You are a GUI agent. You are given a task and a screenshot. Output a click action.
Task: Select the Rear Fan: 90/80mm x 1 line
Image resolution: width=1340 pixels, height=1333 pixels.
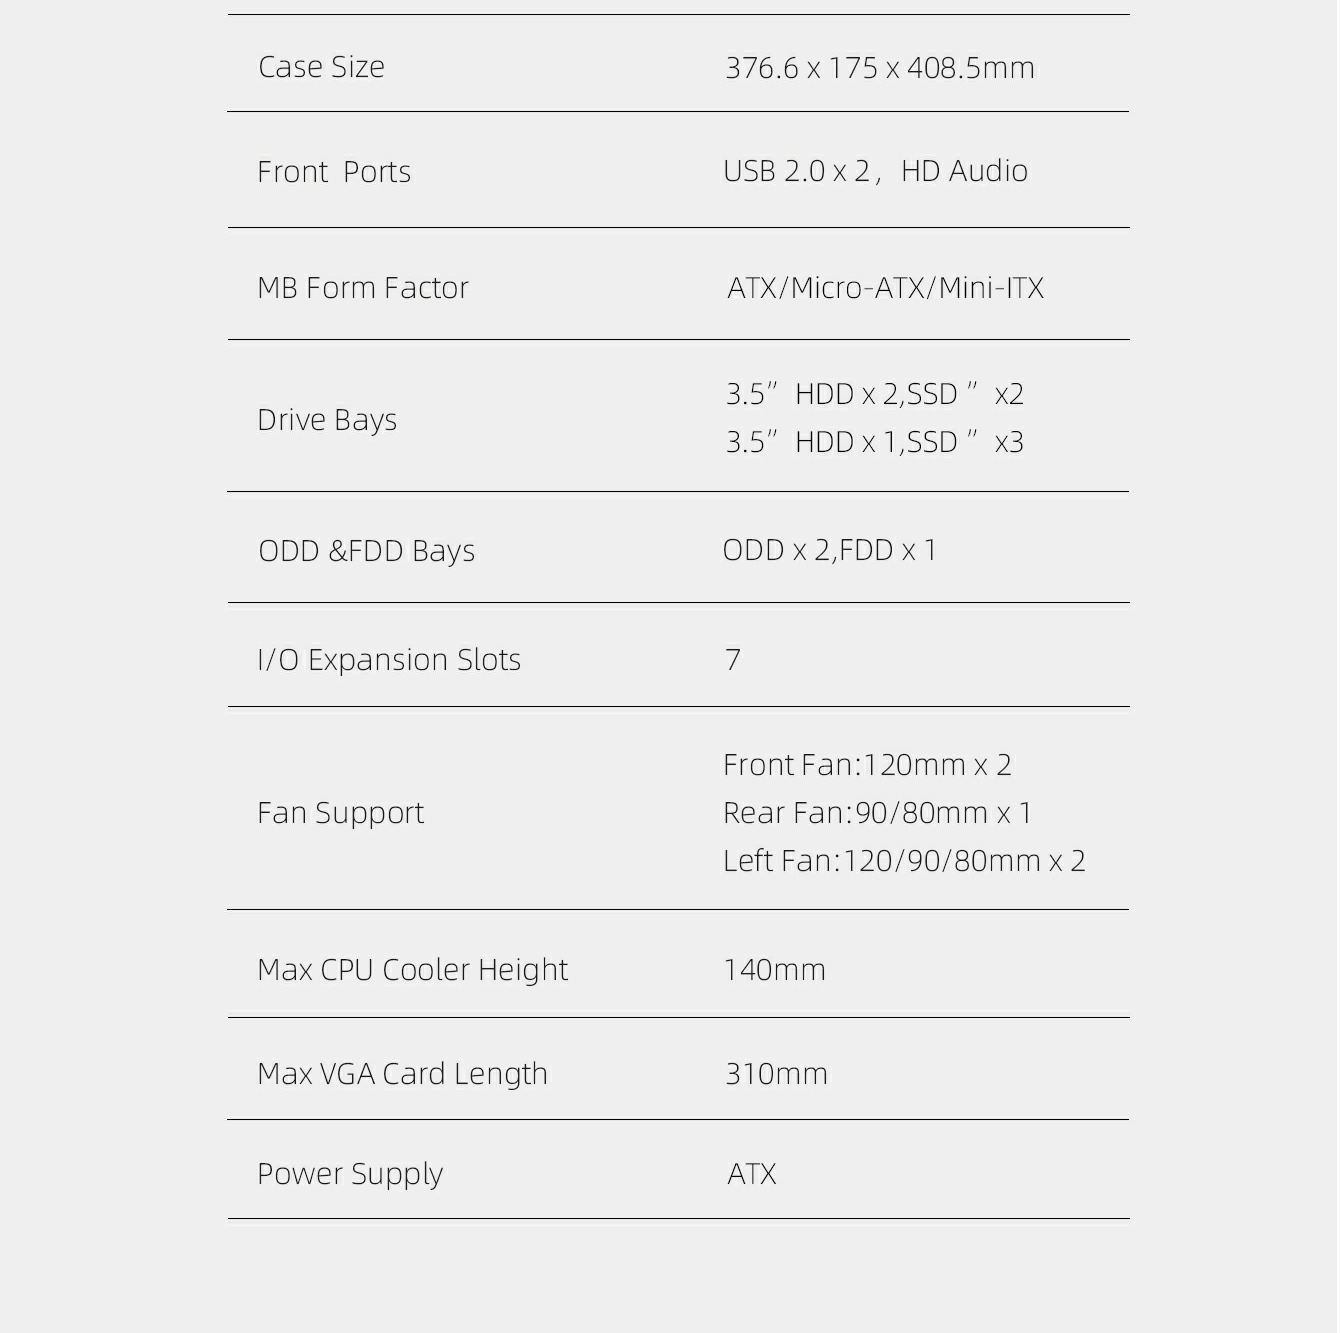tap(877, 813)
